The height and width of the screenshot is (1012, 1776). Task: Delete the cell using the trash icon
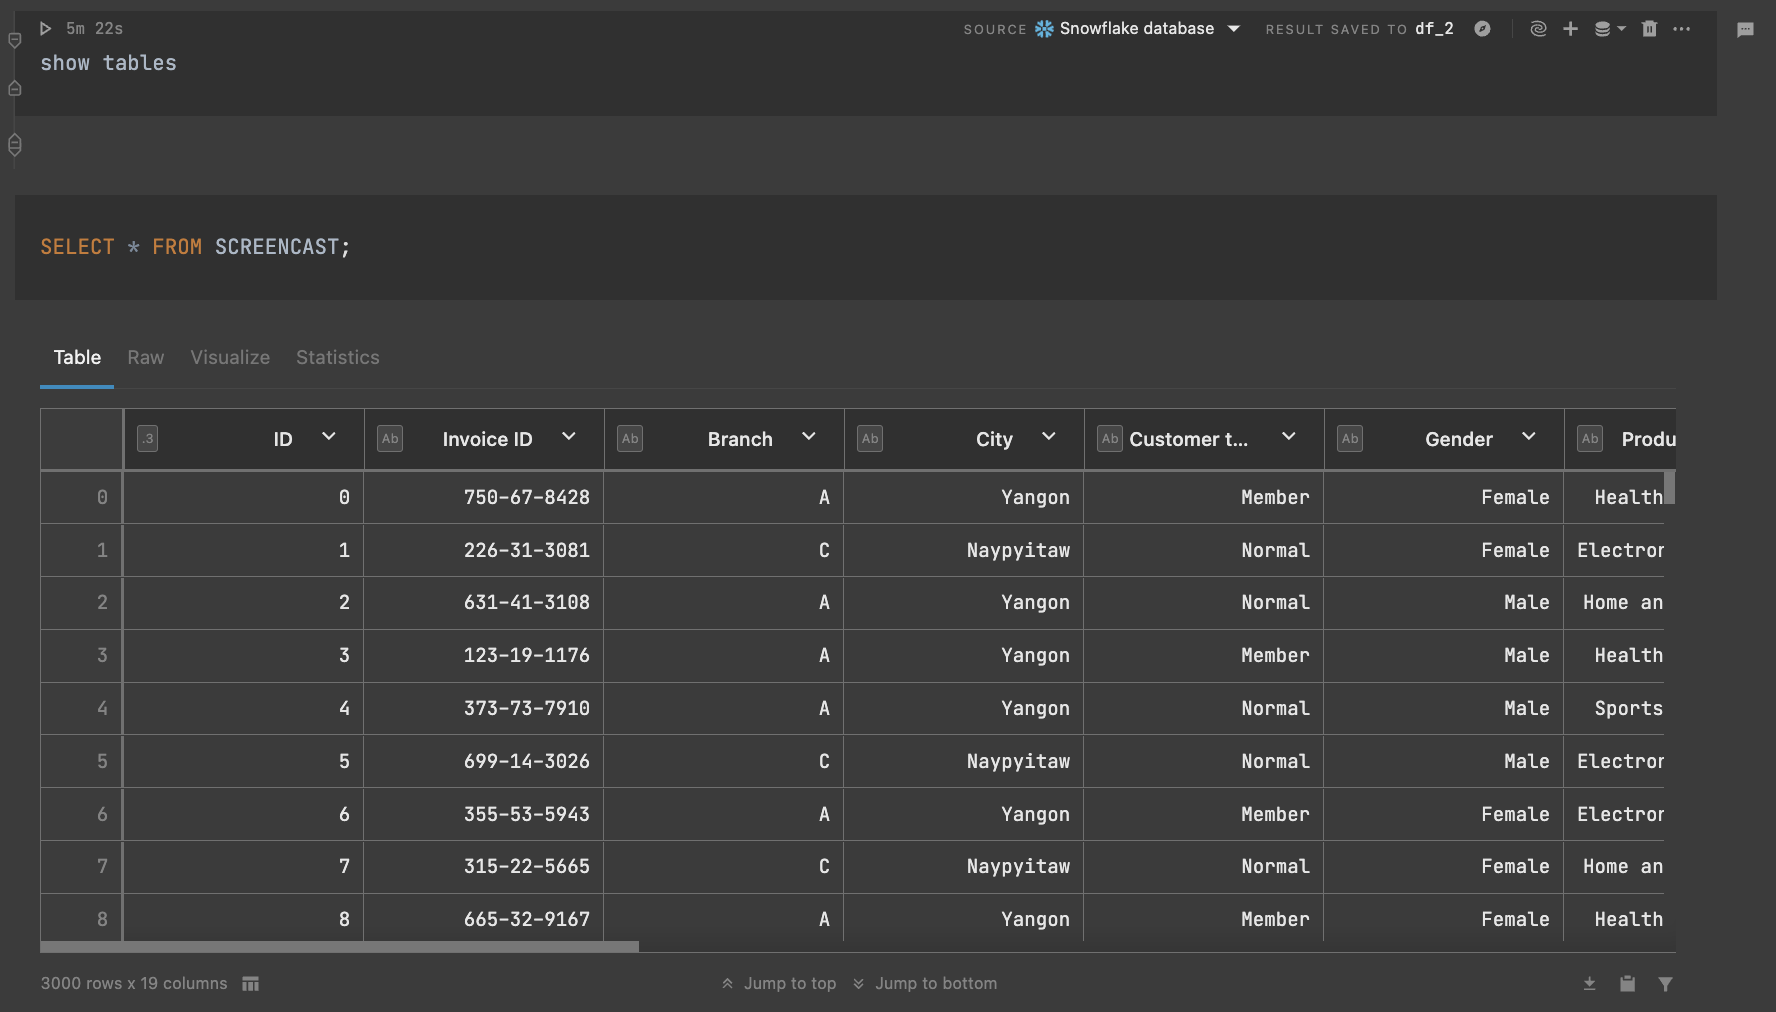click(x=1649, y=29)
